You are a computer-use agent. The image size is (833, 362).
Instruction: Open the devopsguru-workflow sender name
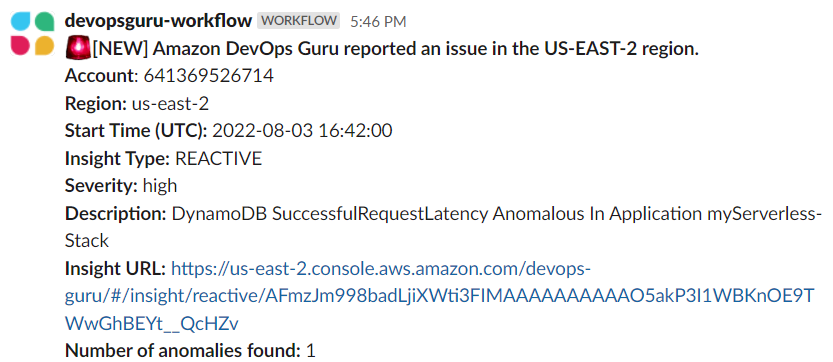point(158,21)
